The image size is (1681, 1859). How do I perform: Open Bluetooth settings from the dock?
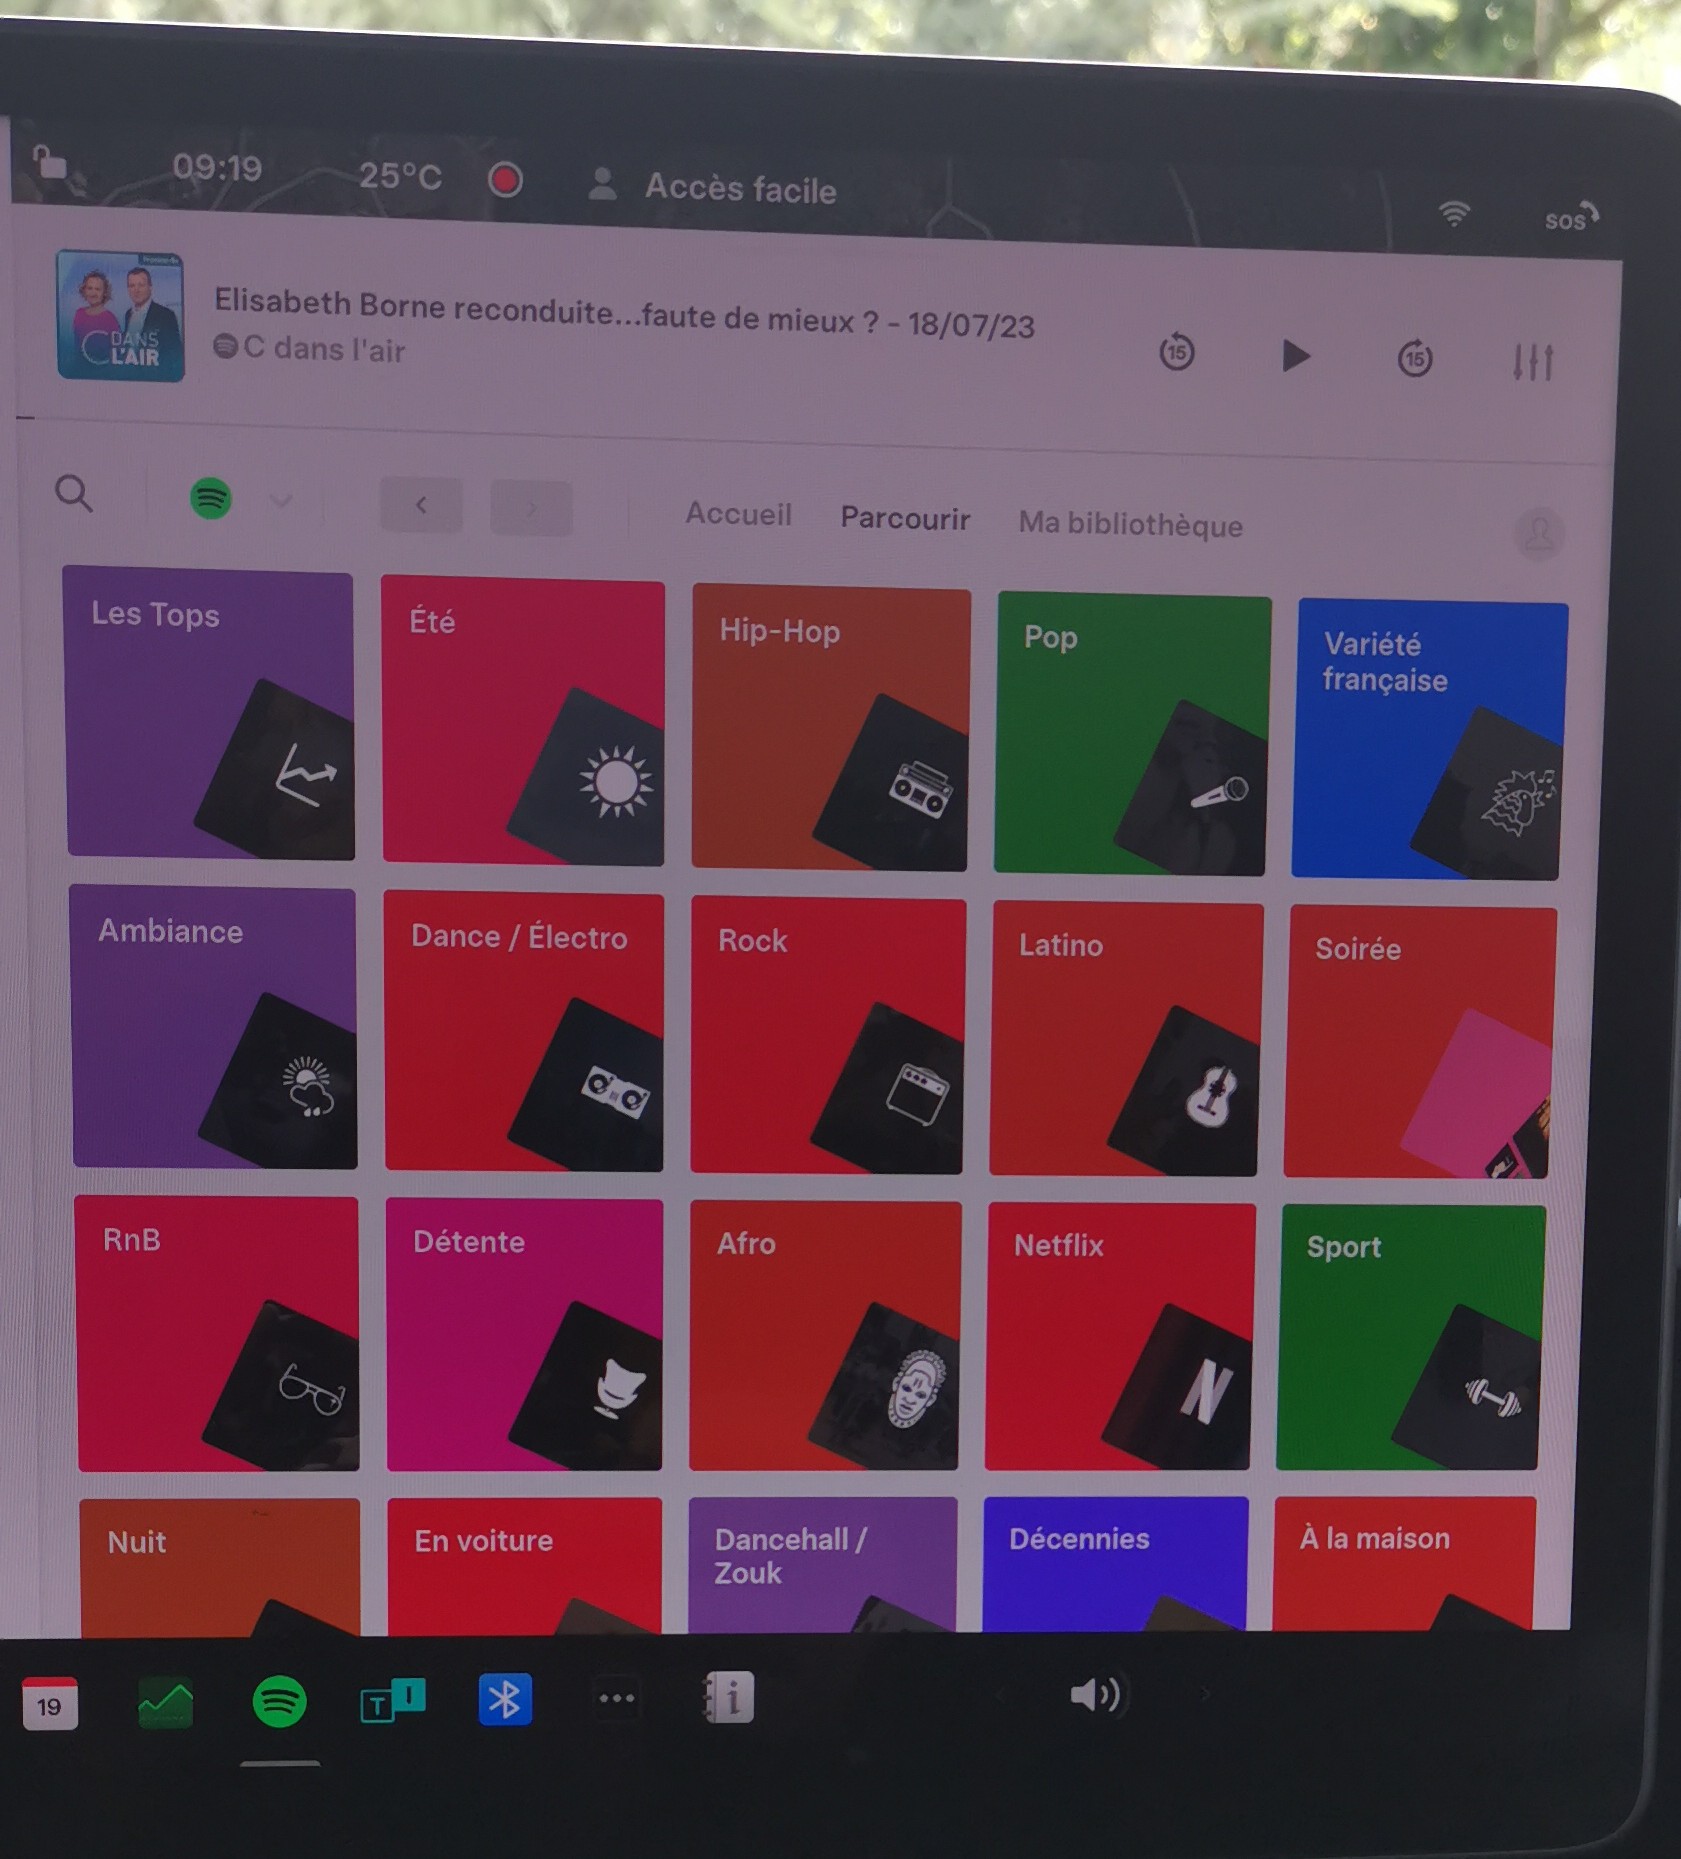click(505, 1699)
